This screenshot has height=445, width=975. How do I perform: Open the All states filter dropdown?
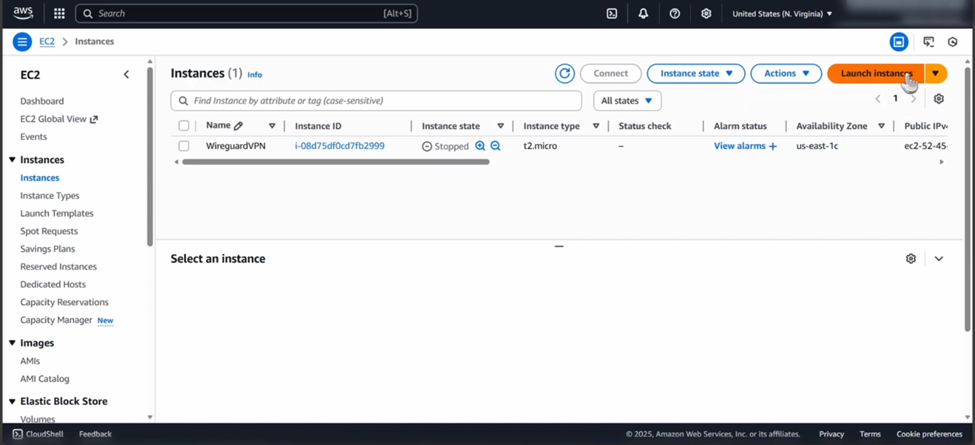point(627,101)
